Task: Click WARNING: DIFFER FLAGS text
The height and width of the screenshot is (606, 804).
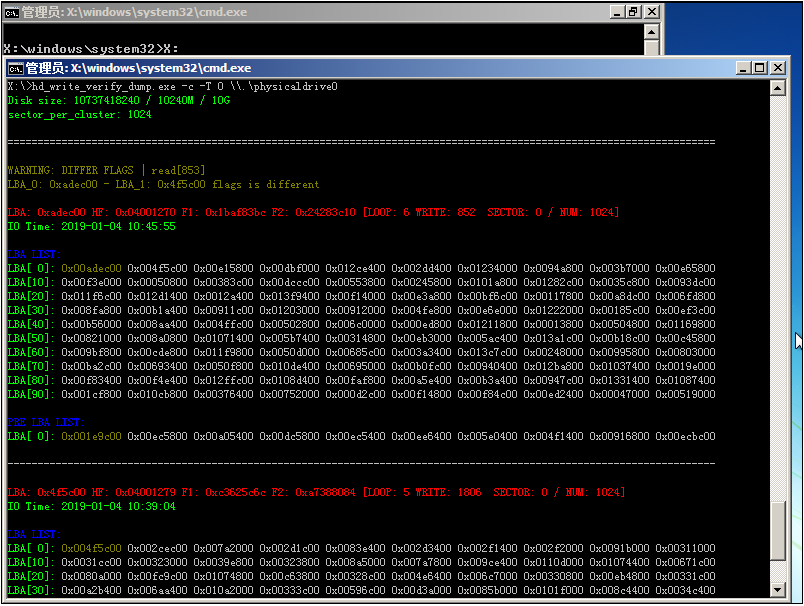Action: tap(71, 170)
